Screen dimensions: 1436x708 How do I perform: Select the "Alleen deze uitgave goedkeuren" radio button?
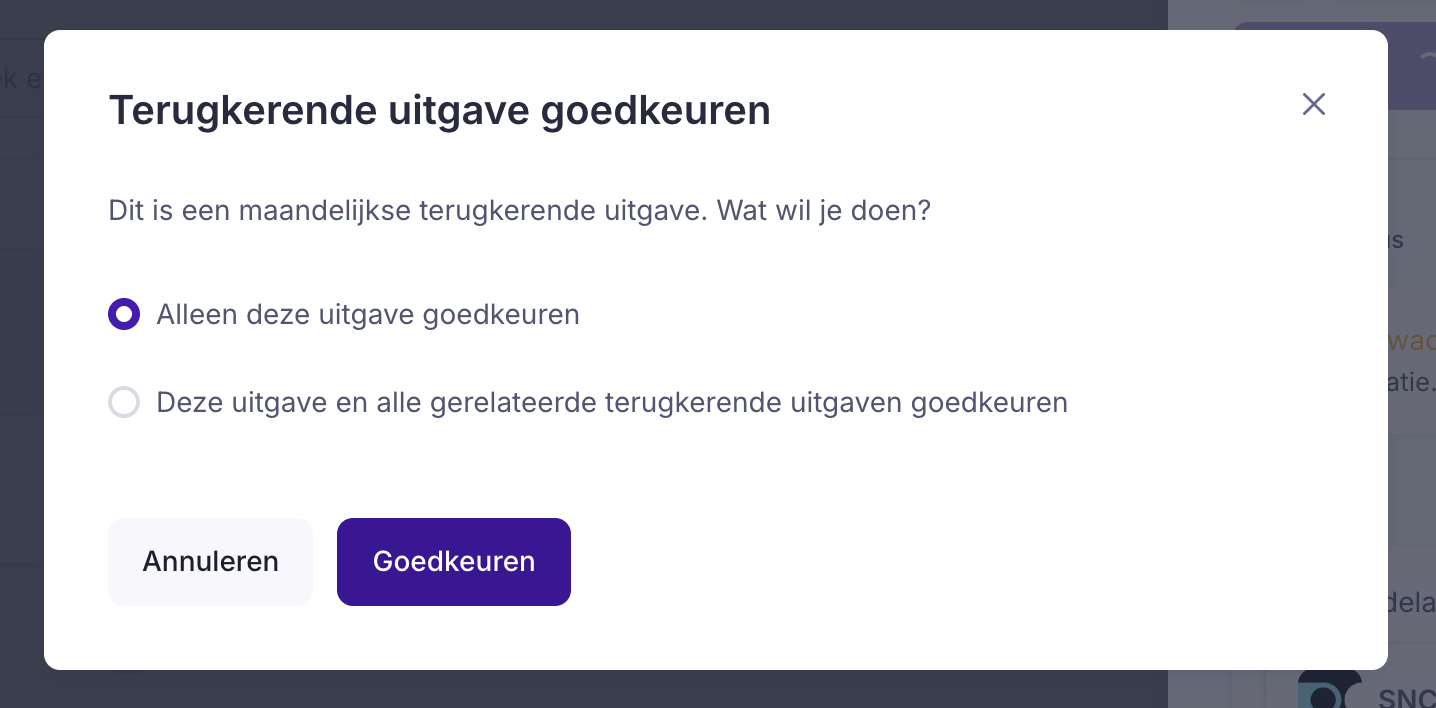[x=124, y=315]
